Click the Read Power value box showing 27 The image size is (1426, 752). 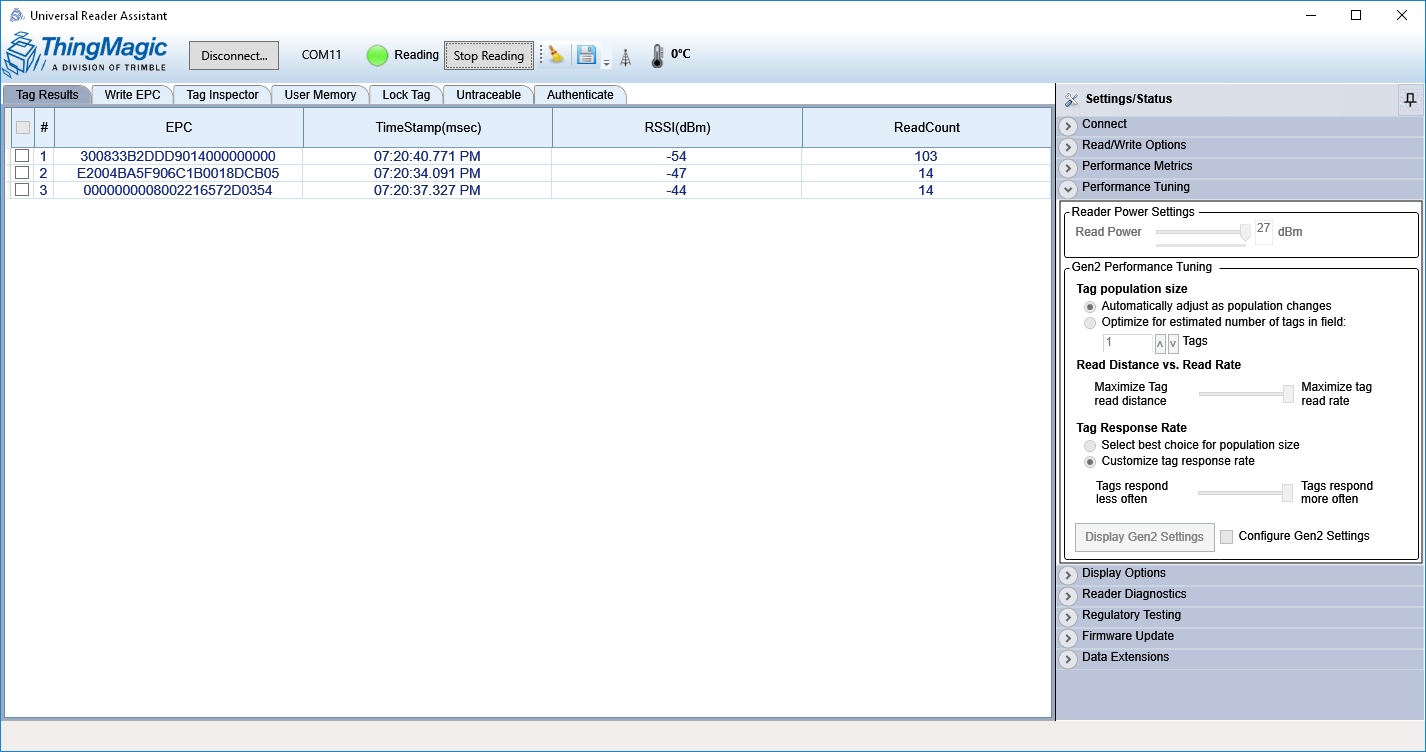coord(1264,231)
